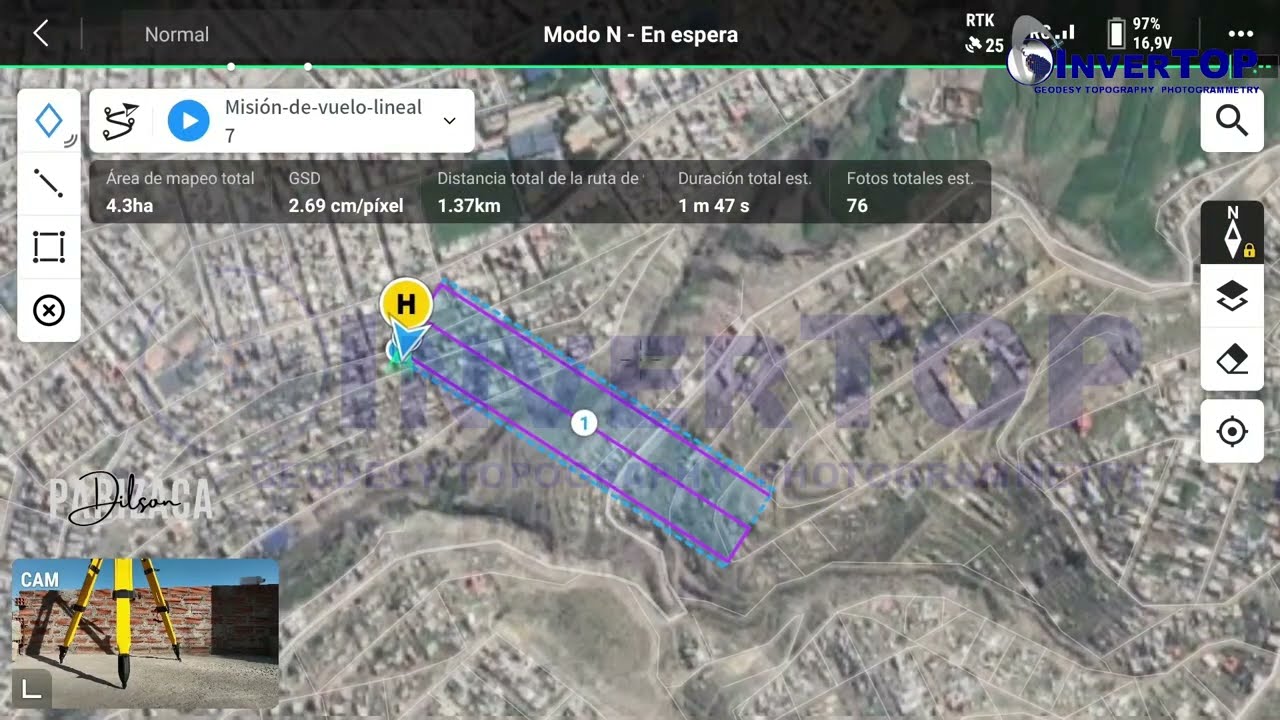1280x720 pixels.
Task: Tap the Modo N - En espera status
Action: (640, 34)
